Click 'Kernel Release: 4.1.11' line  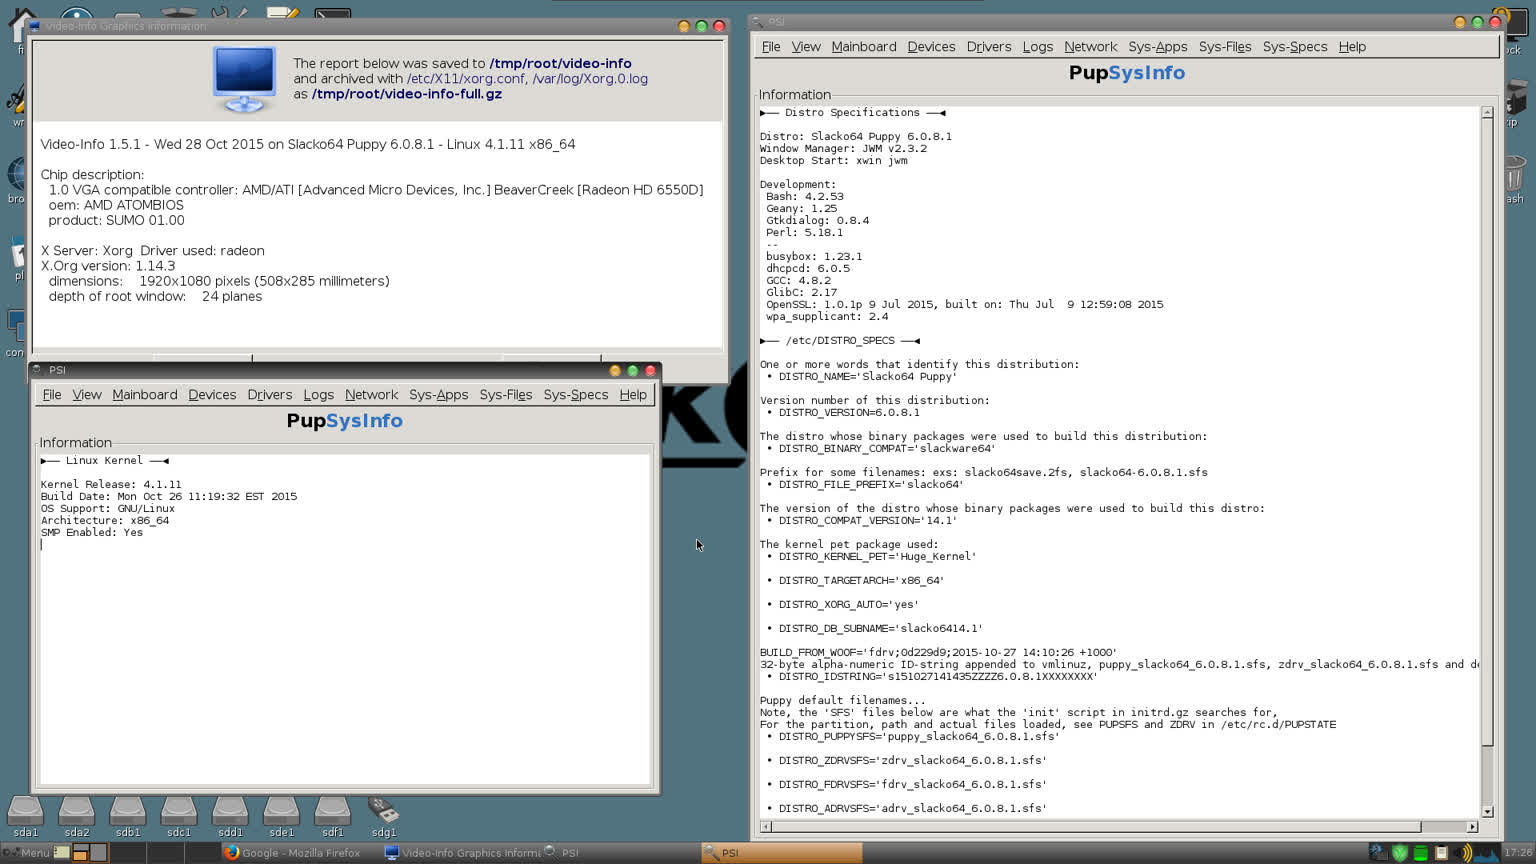point(111,484)
